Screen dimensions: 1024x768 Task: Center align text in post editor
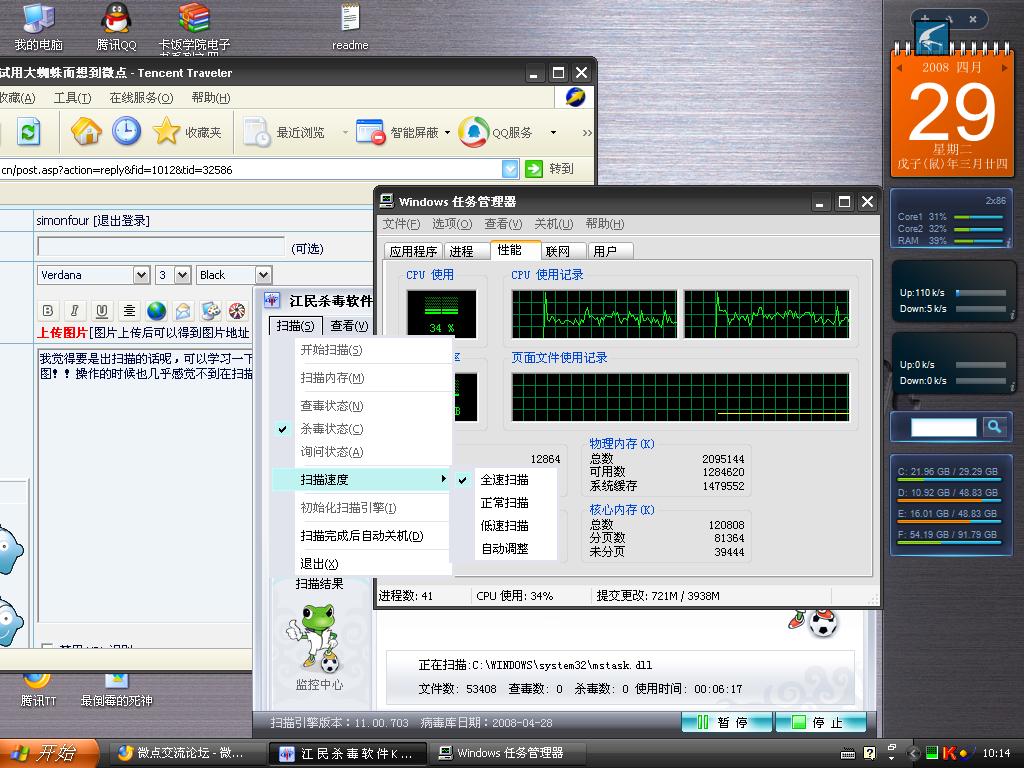click(x=129, y=310)
